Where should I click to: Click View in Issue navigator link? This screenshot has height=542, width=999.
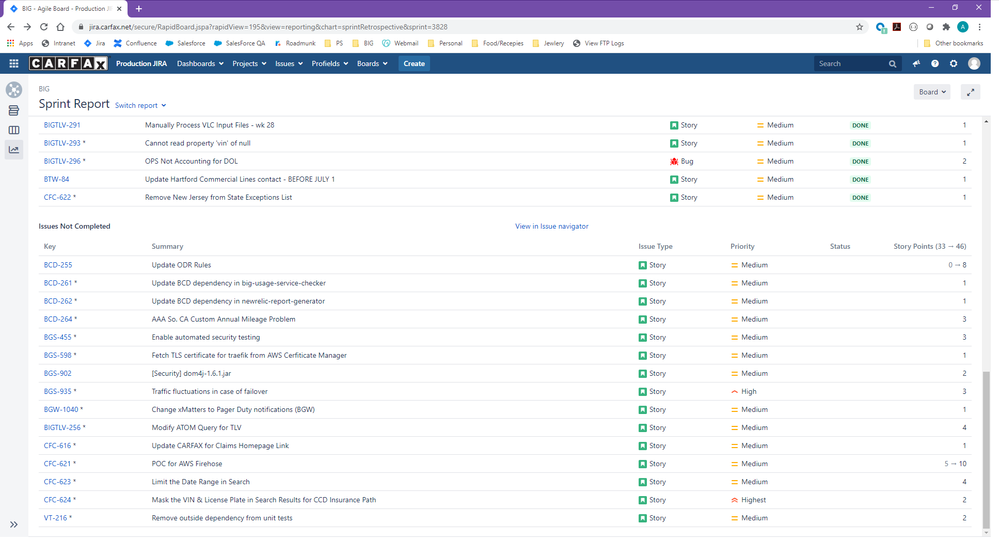(552, 227)
